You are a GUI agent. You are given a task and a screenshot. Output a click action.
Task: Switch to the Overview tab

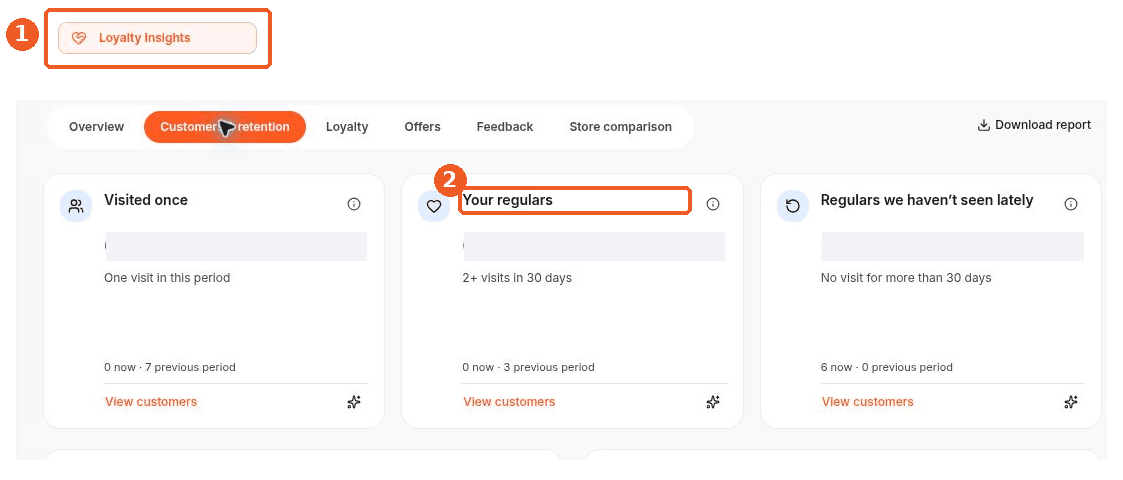(x=97, y=127)
